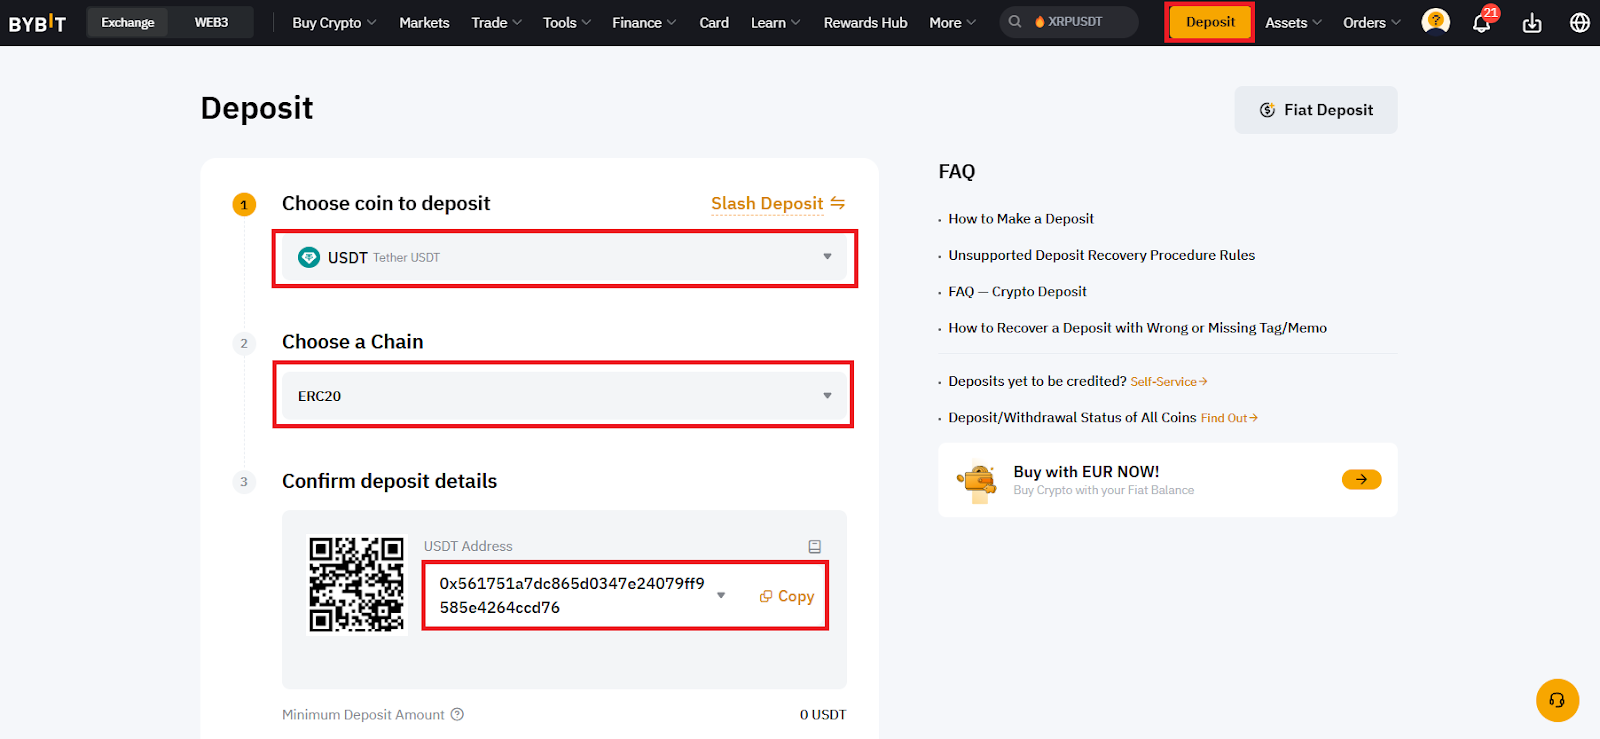1600x739 pixels.
Task: Open the Buy with EUR NOW banner
Action: tap(1168, 480)
